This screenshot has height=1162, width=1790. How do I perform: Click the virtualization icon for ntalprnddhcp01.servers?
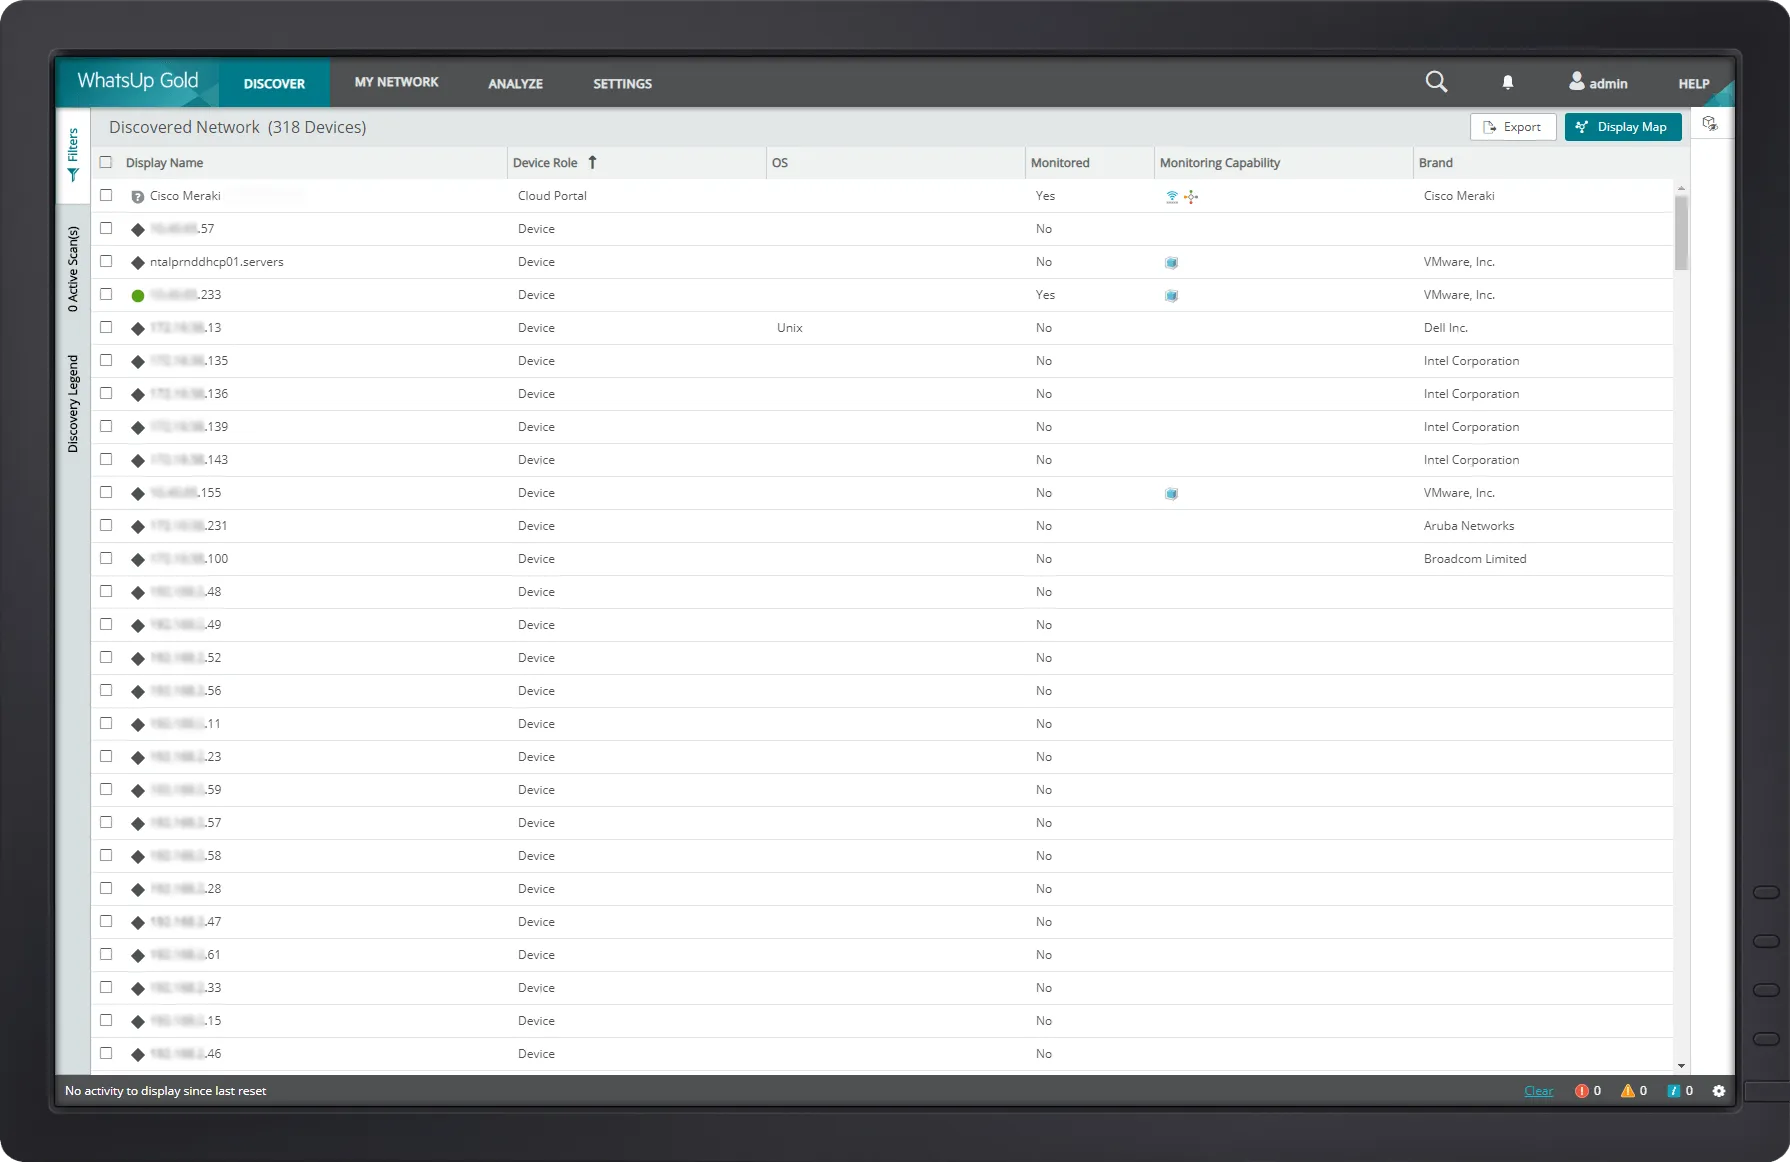[x=1171, y=262]
